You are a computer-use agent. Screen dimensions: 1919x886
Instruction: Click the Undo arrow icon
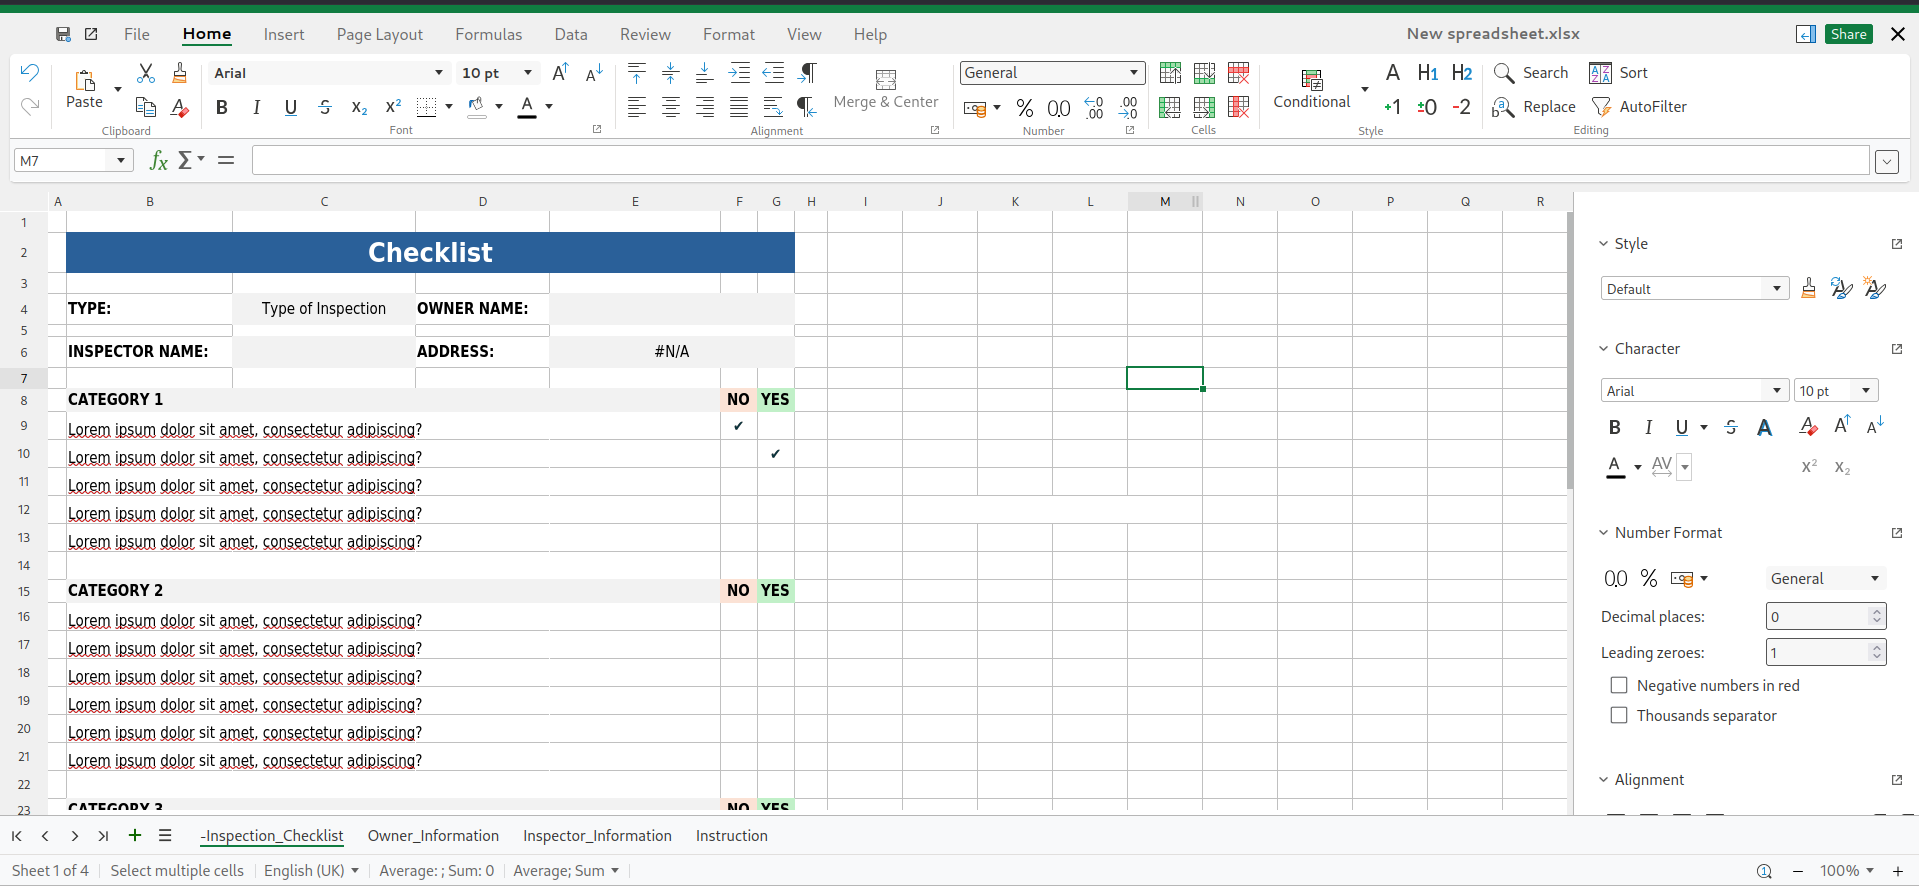[x=30, y=73]
